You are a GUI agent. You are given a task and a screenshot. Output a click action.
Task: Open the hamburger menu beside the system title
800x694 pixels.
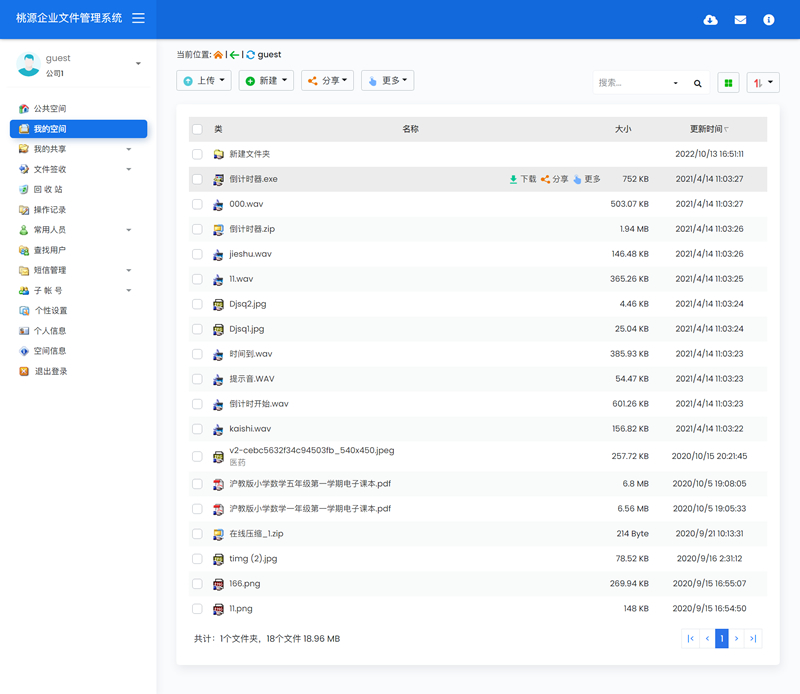(138, 18)
